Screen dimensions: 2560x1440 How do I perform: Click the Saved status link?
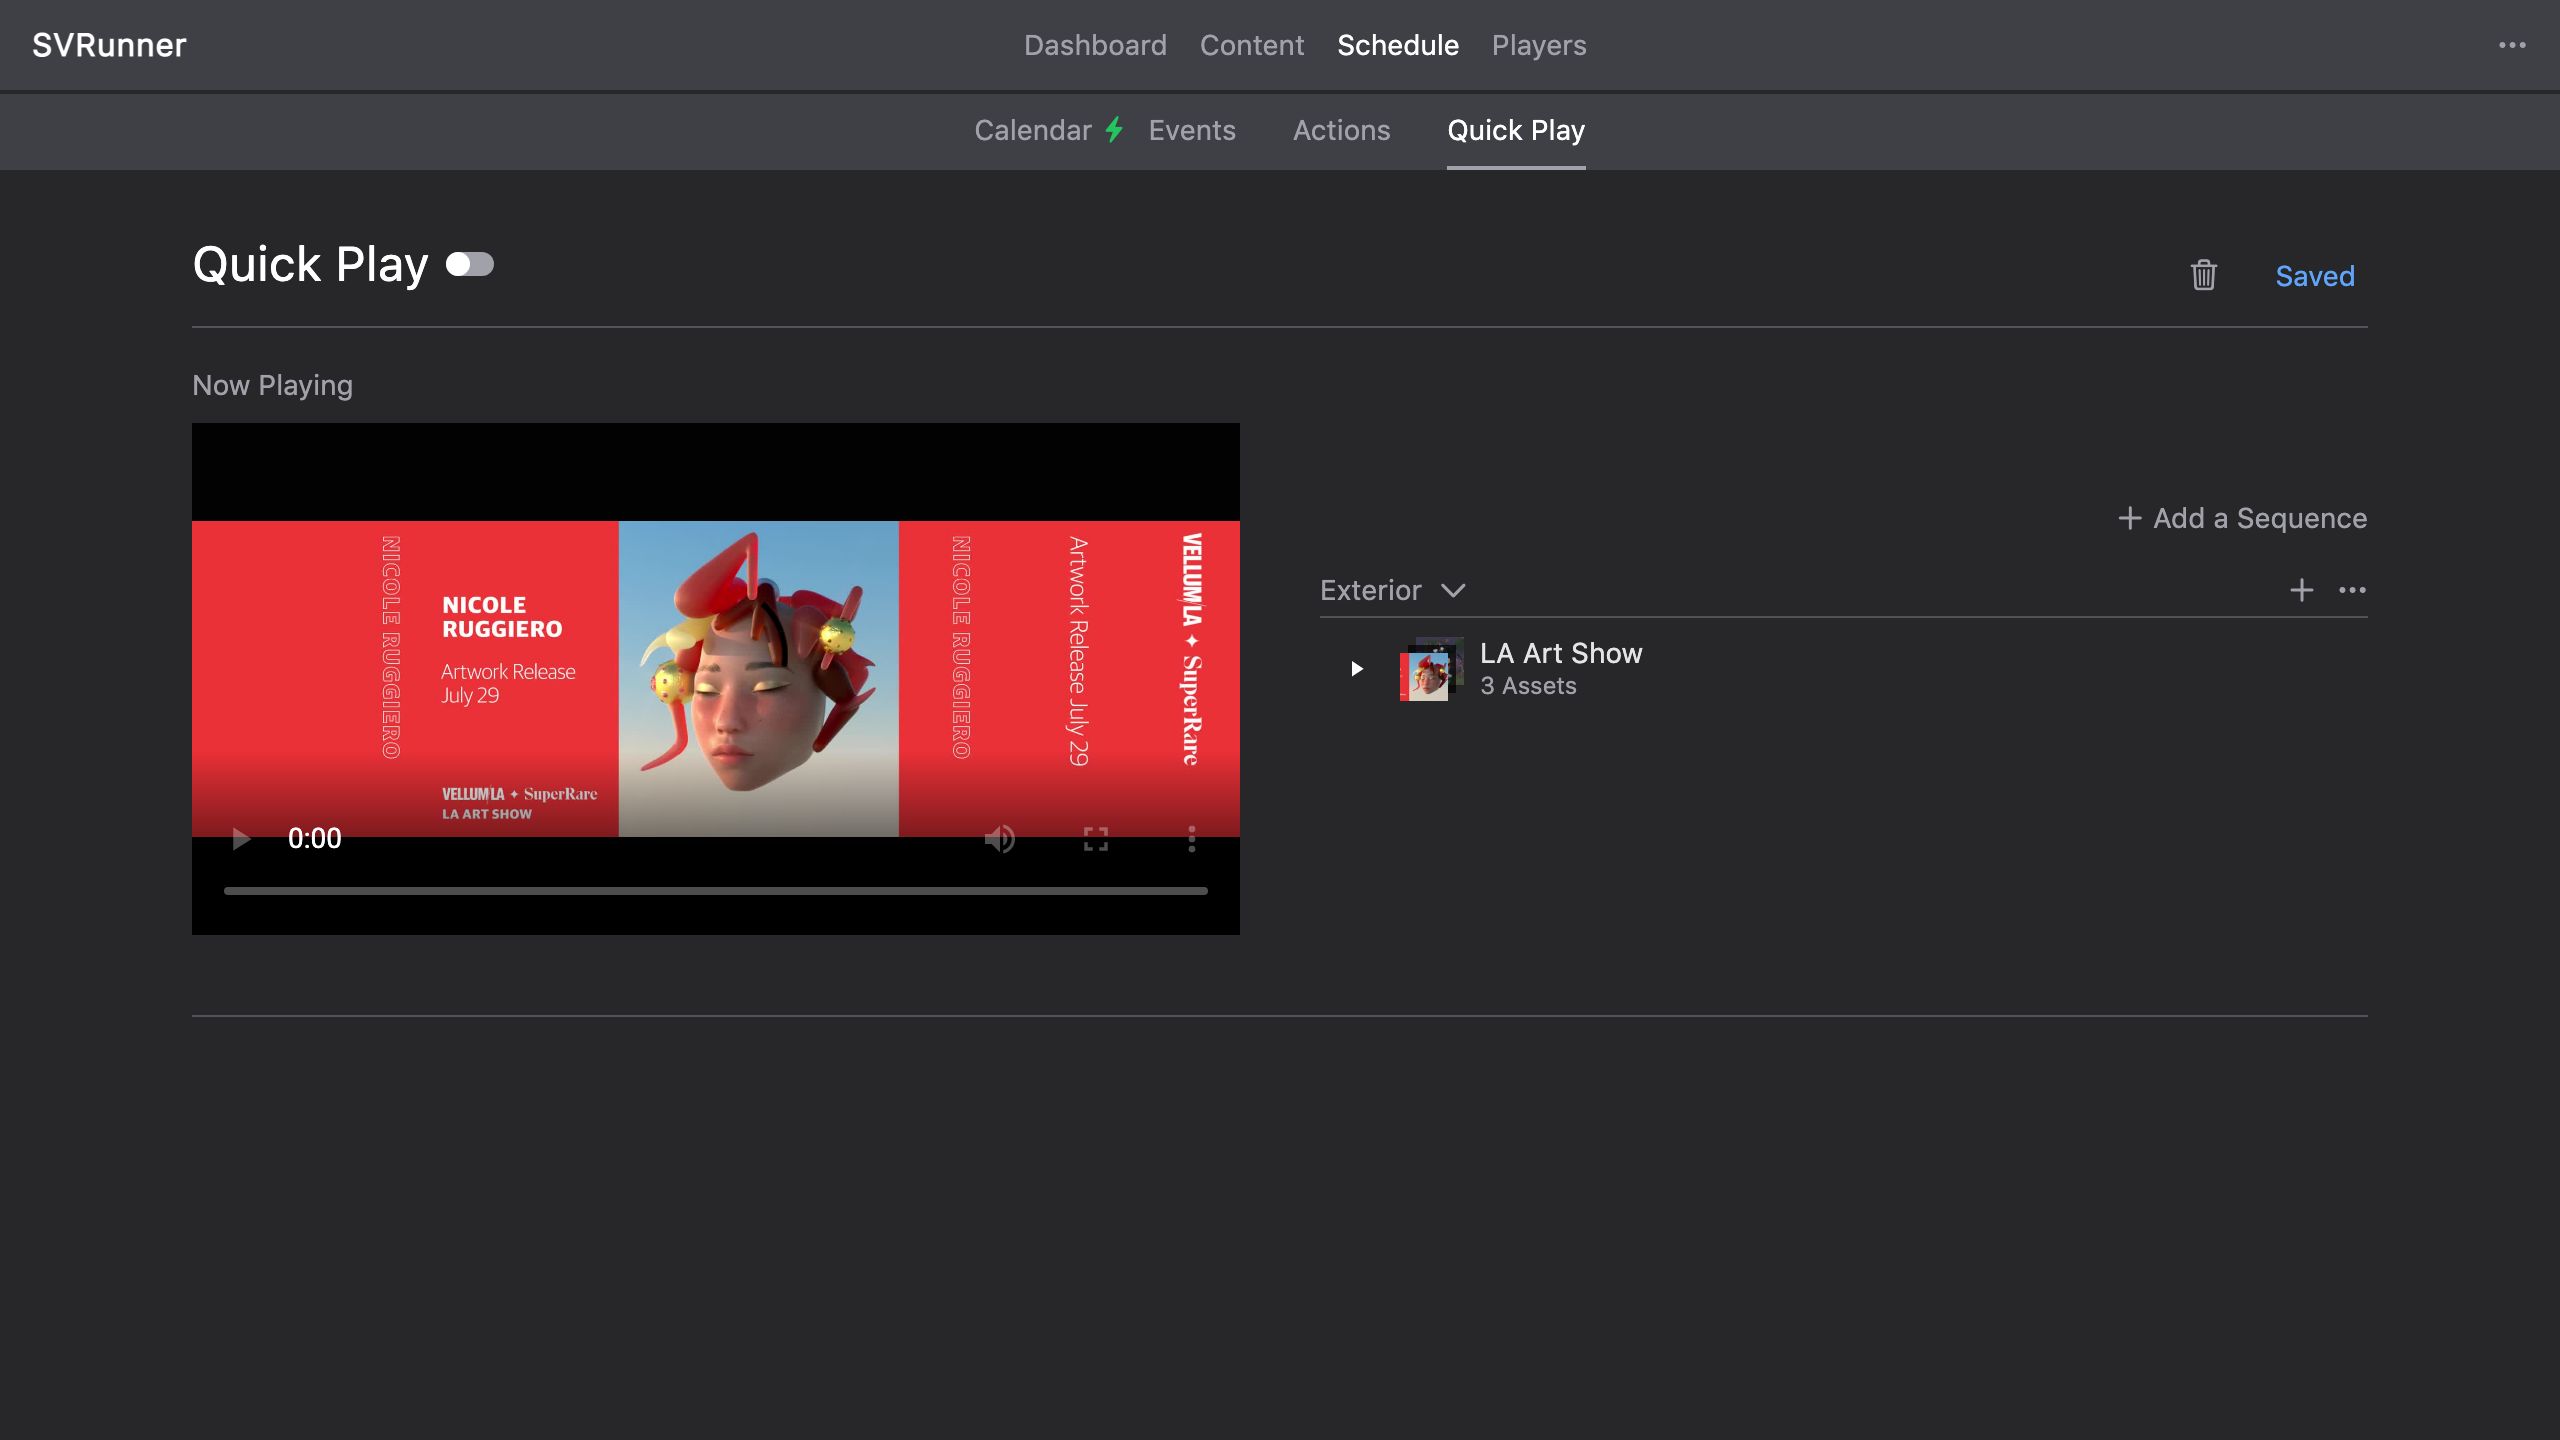click(2314, 276)
